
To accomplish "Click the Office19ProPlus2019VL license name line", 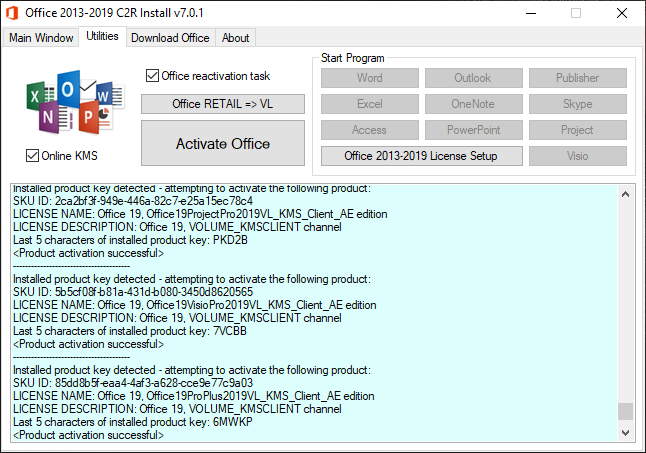I will (x=194, y=396).
